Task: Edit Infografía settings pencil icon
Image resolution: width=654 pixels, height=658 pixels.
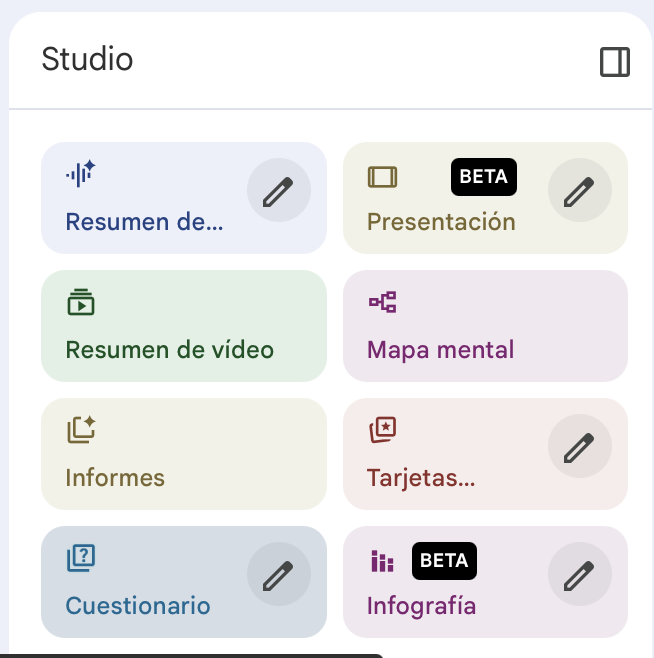Action: click(580, 574)
